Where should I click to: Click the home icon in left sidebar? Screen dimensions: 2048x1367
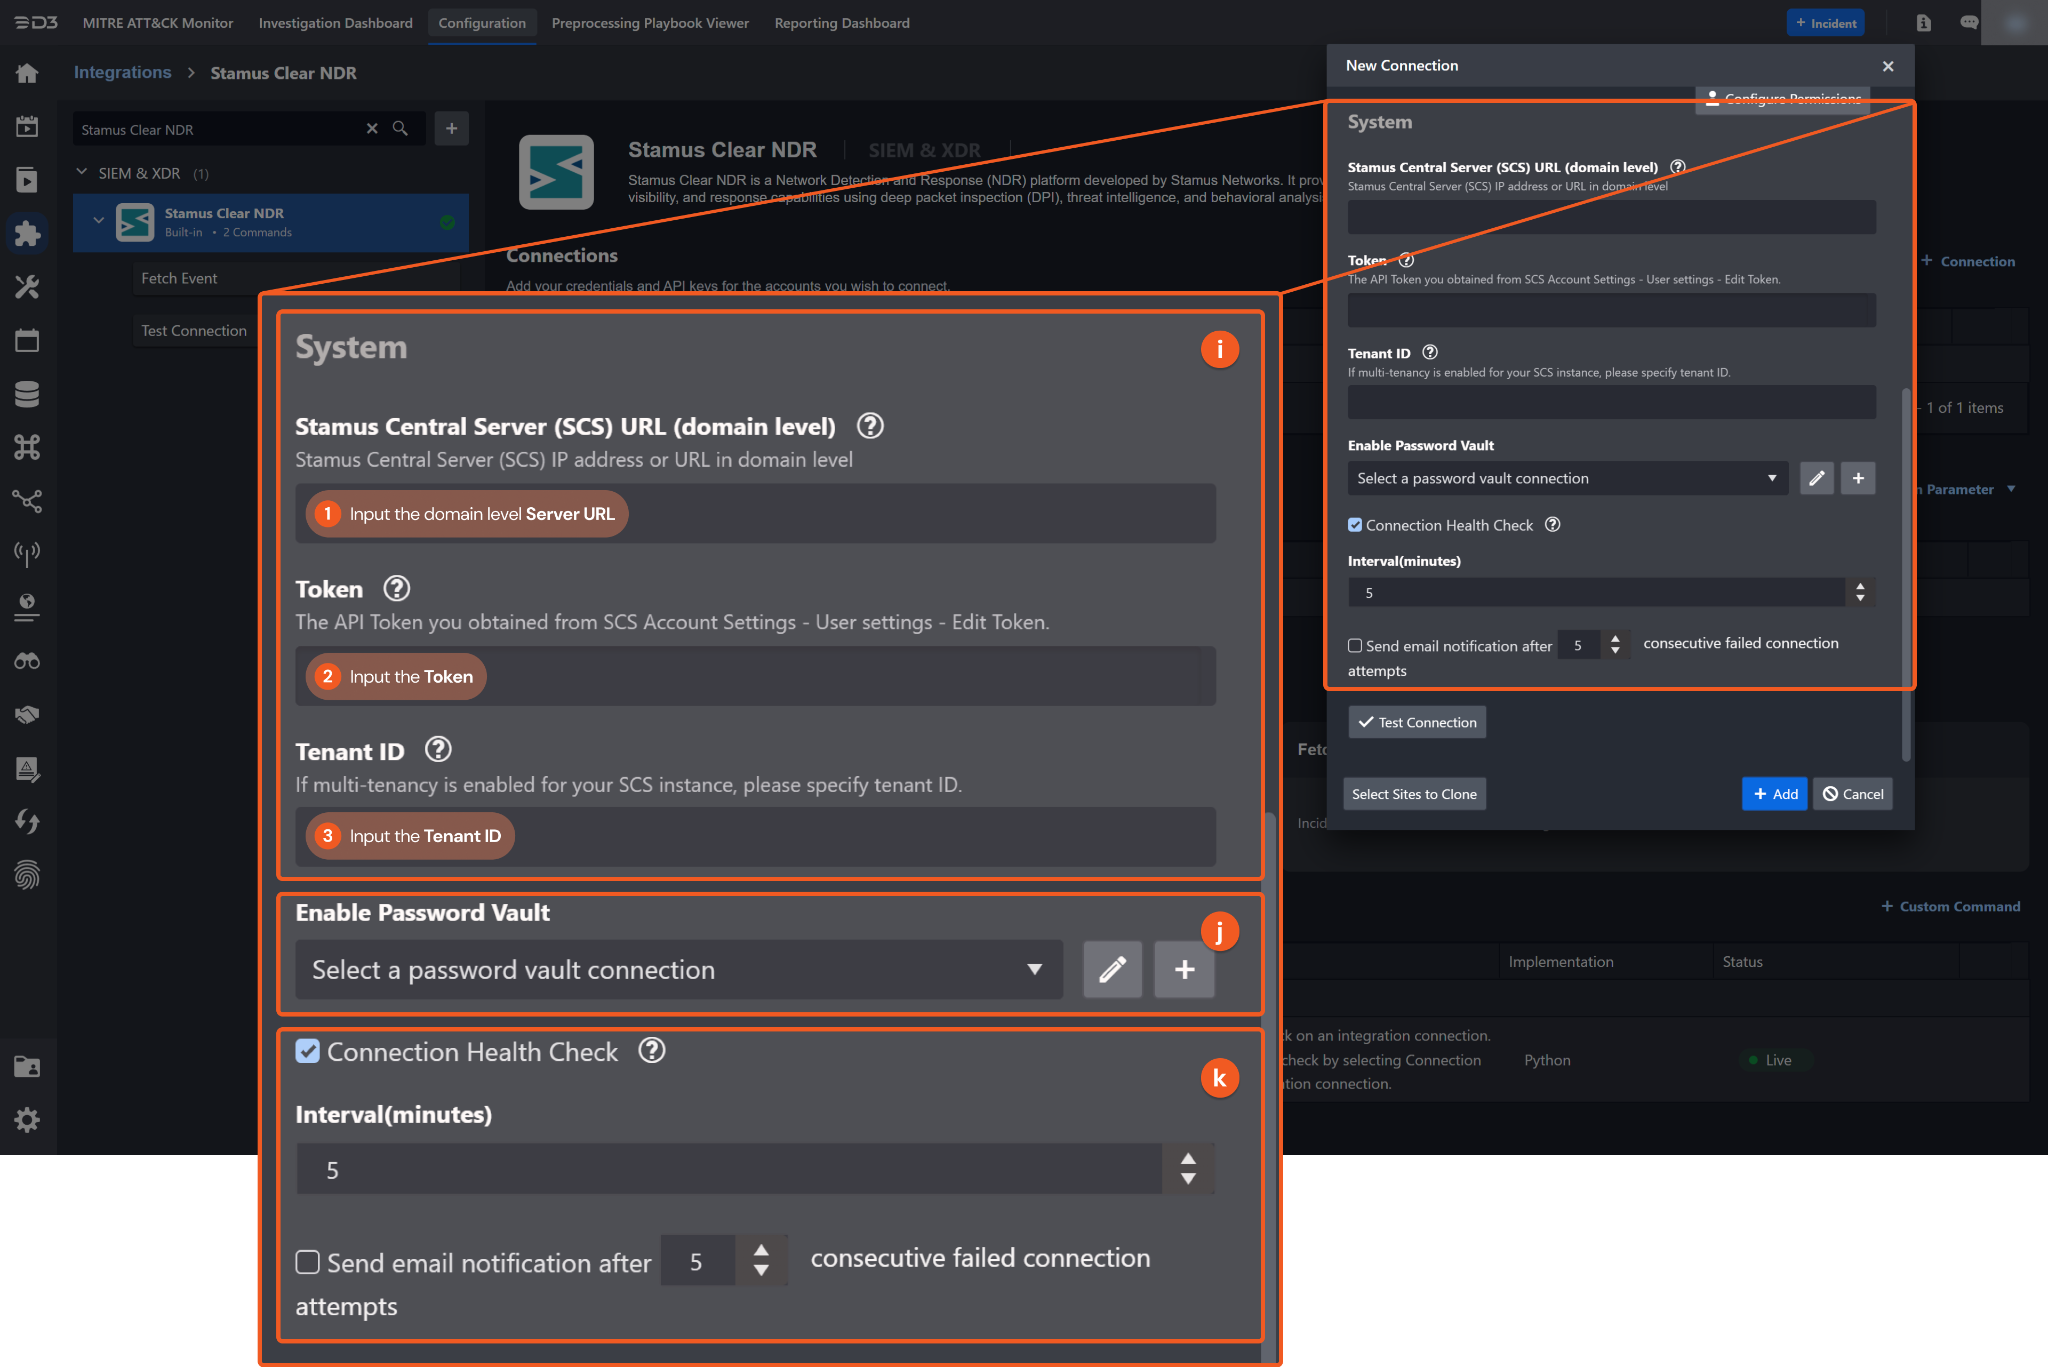pos(27,73)
